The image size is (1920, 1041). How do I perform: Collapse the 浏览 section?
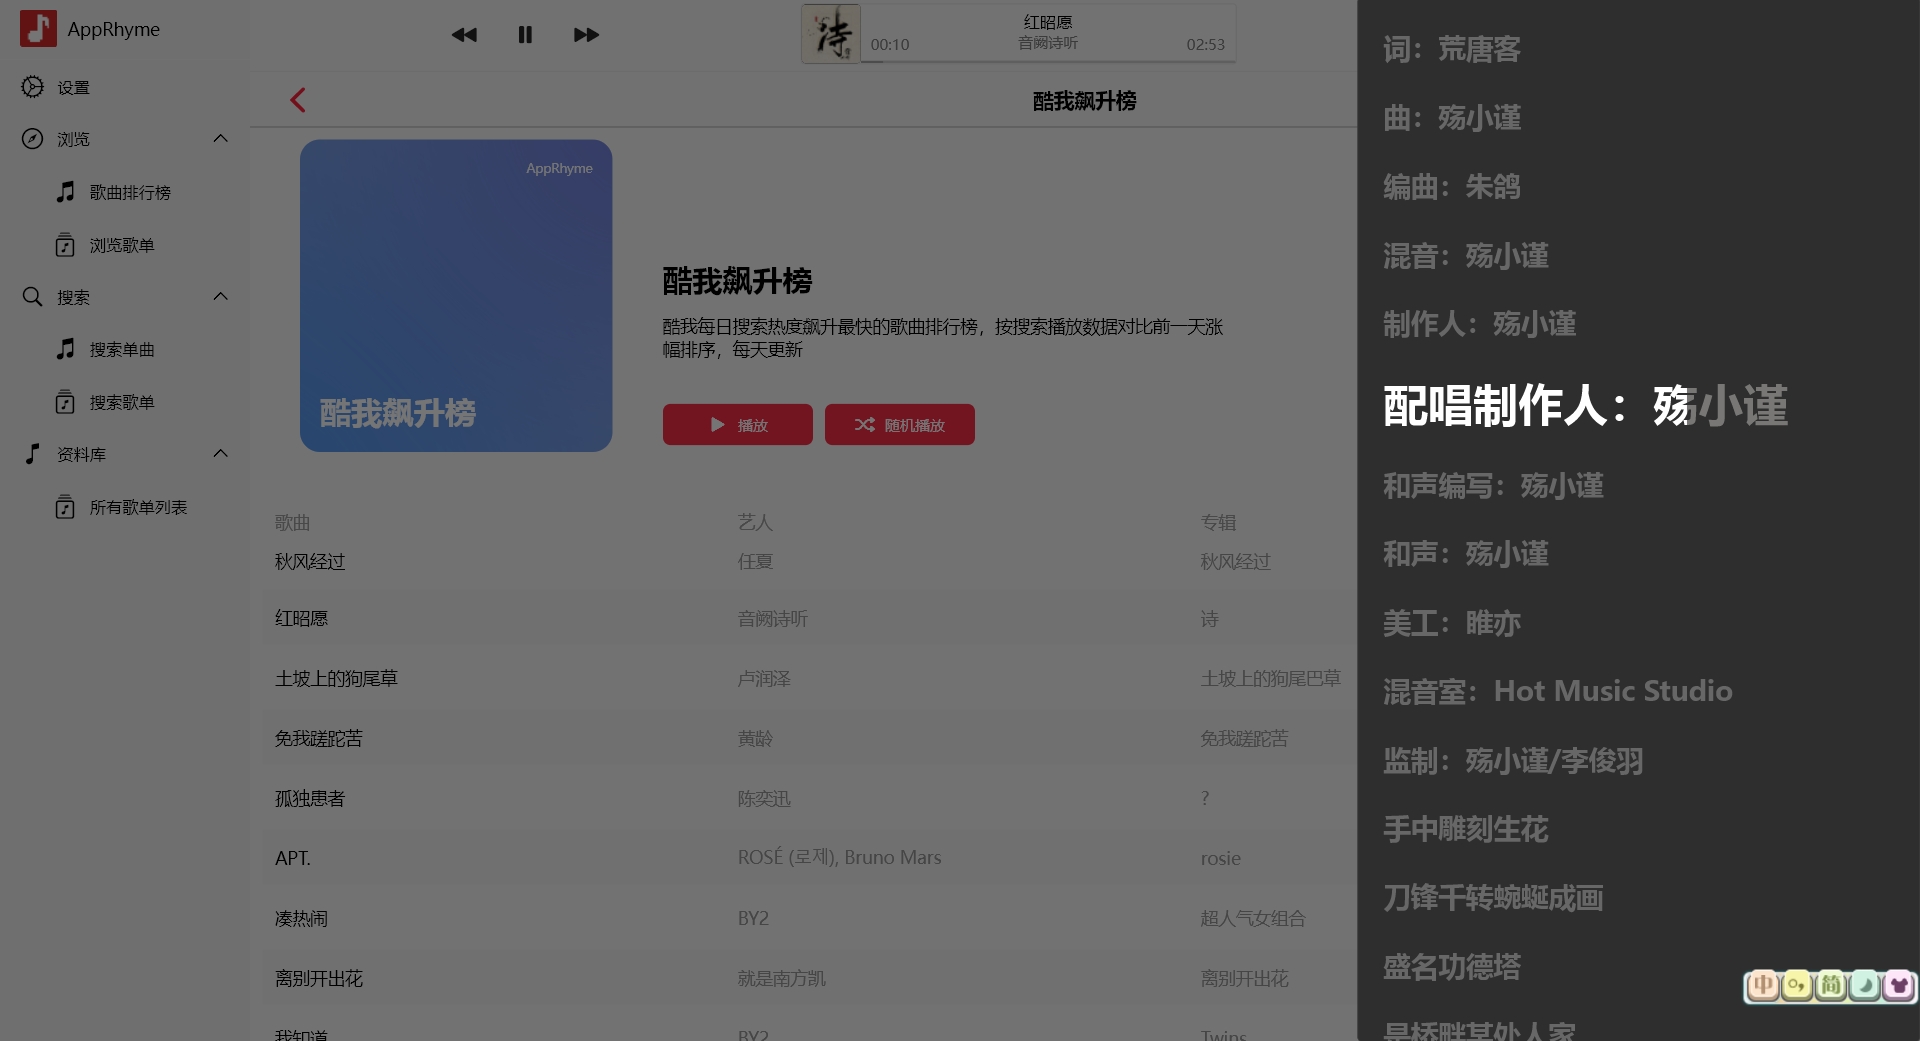[x=221, y=139]
